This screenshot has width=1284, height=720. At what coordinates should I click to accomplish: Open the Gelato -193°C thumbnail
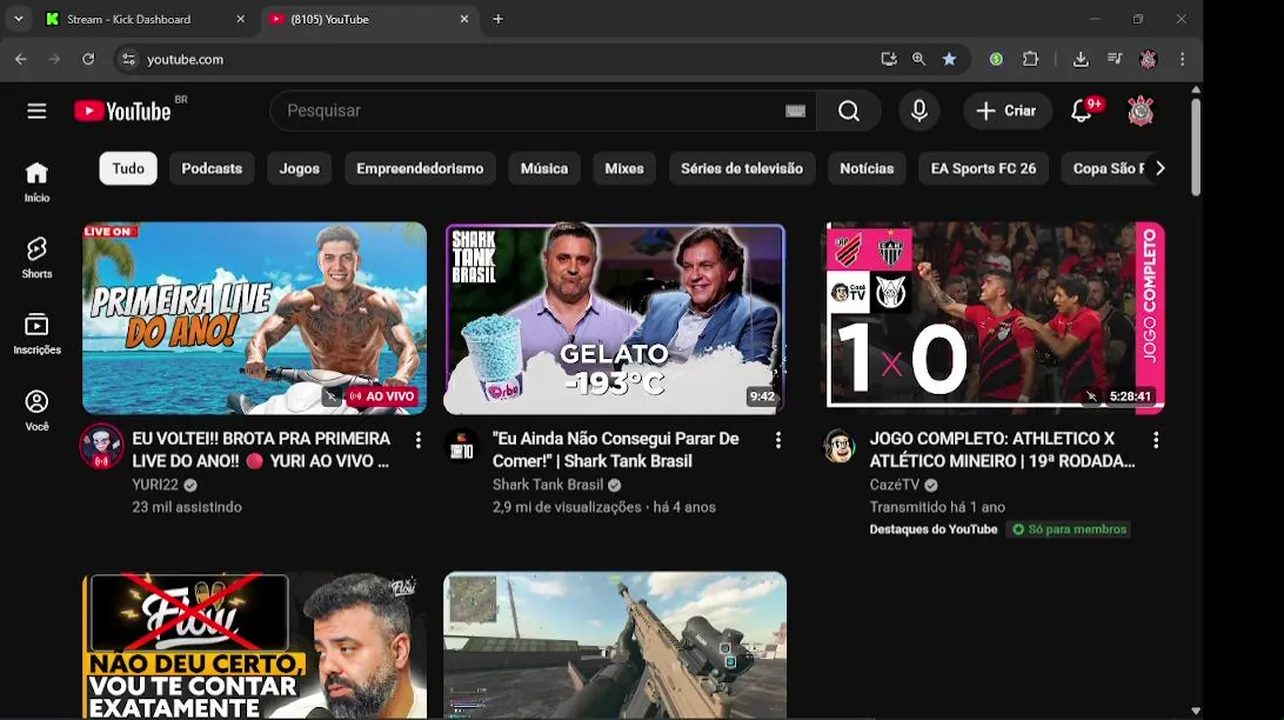coord(615,318)
